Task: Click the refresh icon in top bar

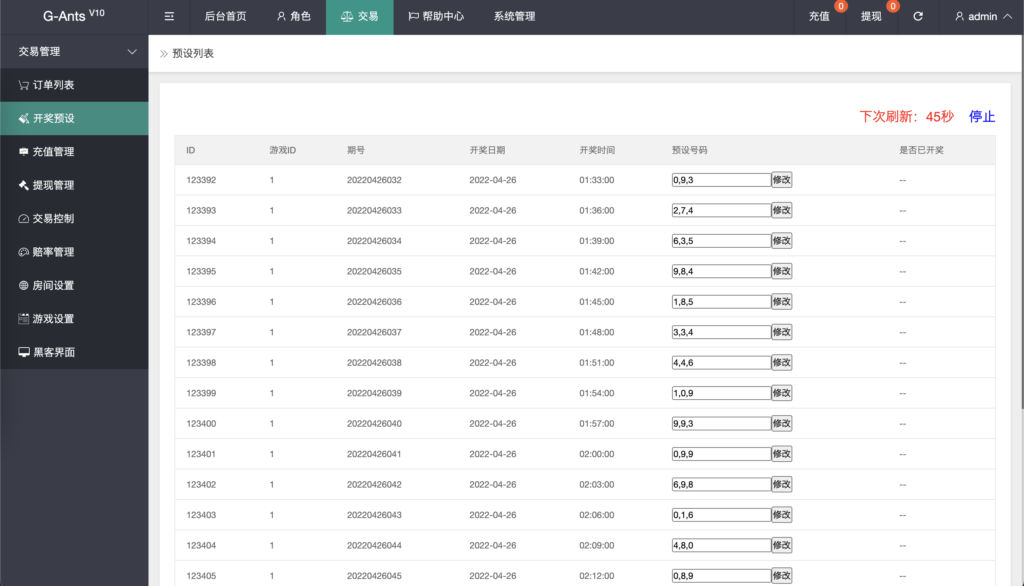Action: [x=918, y=17]
